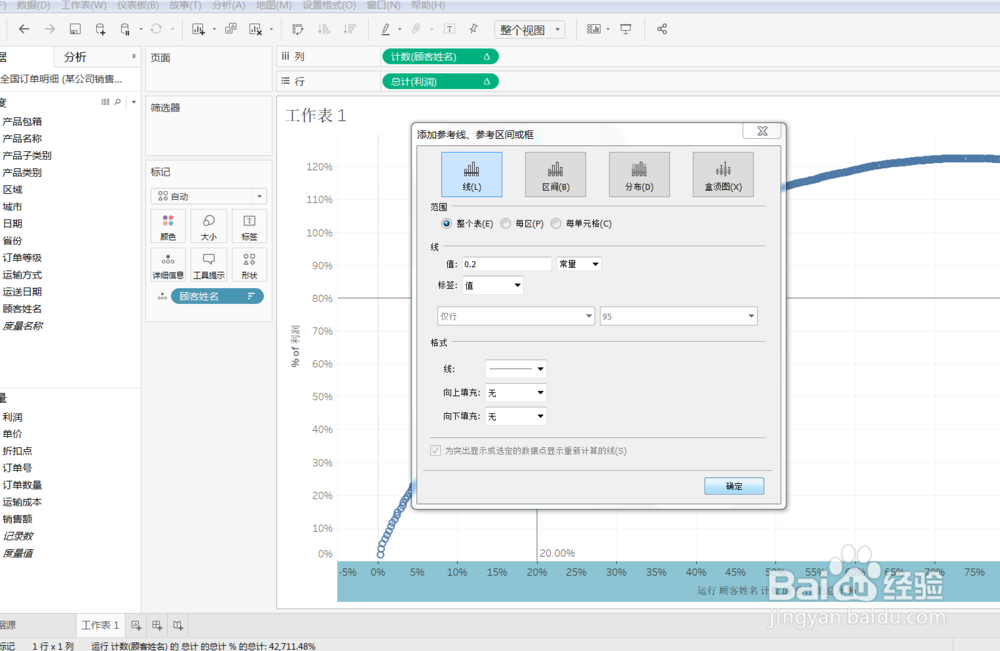Click the presentation mode icon
Screen dimensions: 1000x651
[626, 29]
